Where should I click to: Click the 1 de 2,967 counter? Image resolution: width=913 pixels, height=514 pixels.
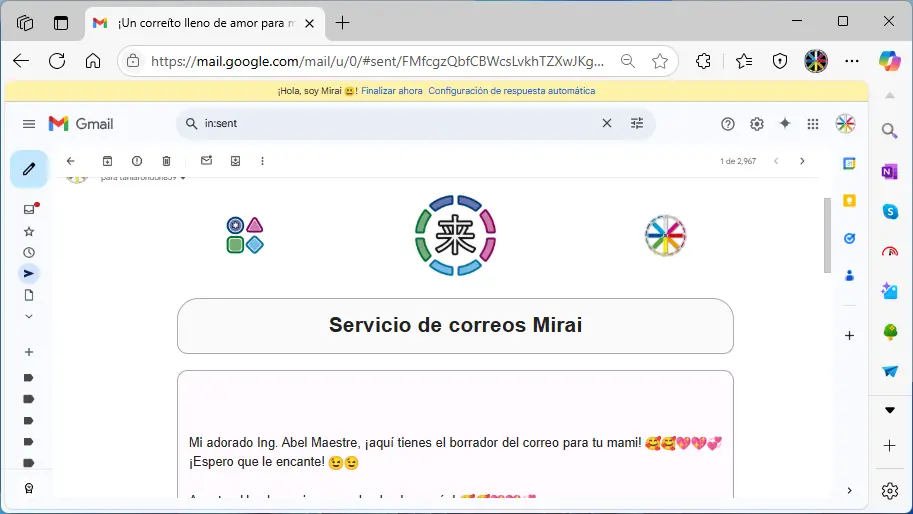(x=738, y=161)
